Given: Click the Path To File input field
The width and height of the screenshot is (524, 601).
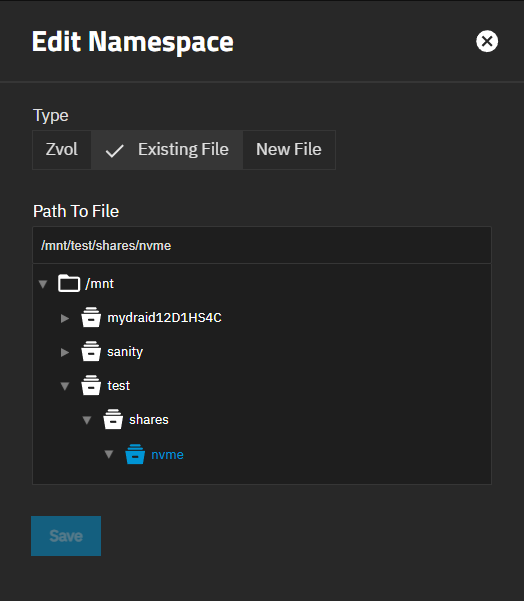Looking at the screenshot, I should click(262, 245).
